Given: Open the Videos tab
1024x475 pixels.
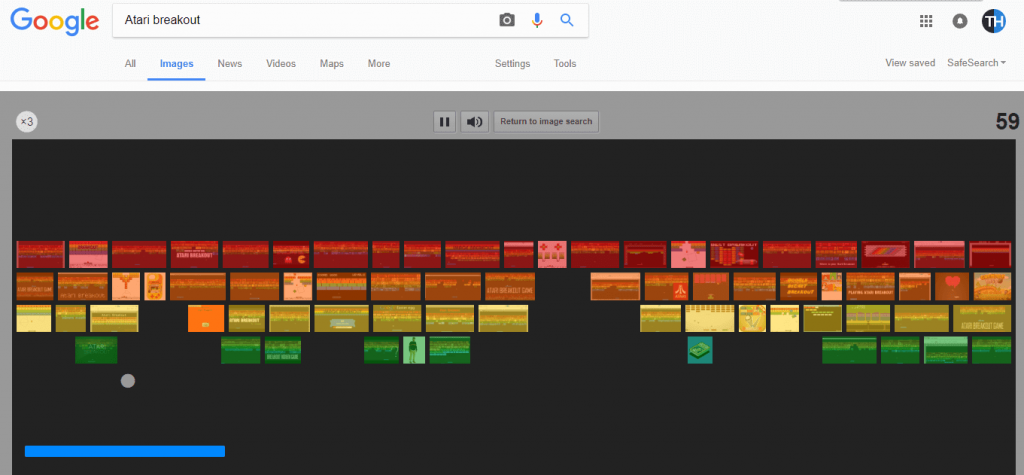Looking at the screenshot, I should coord(281,63).
